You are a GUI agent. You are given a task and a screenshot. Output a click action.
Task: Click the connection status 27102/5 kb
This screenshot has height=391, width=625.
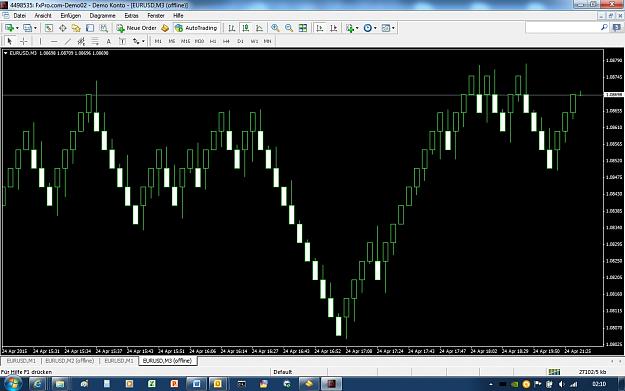coord(592,372)
